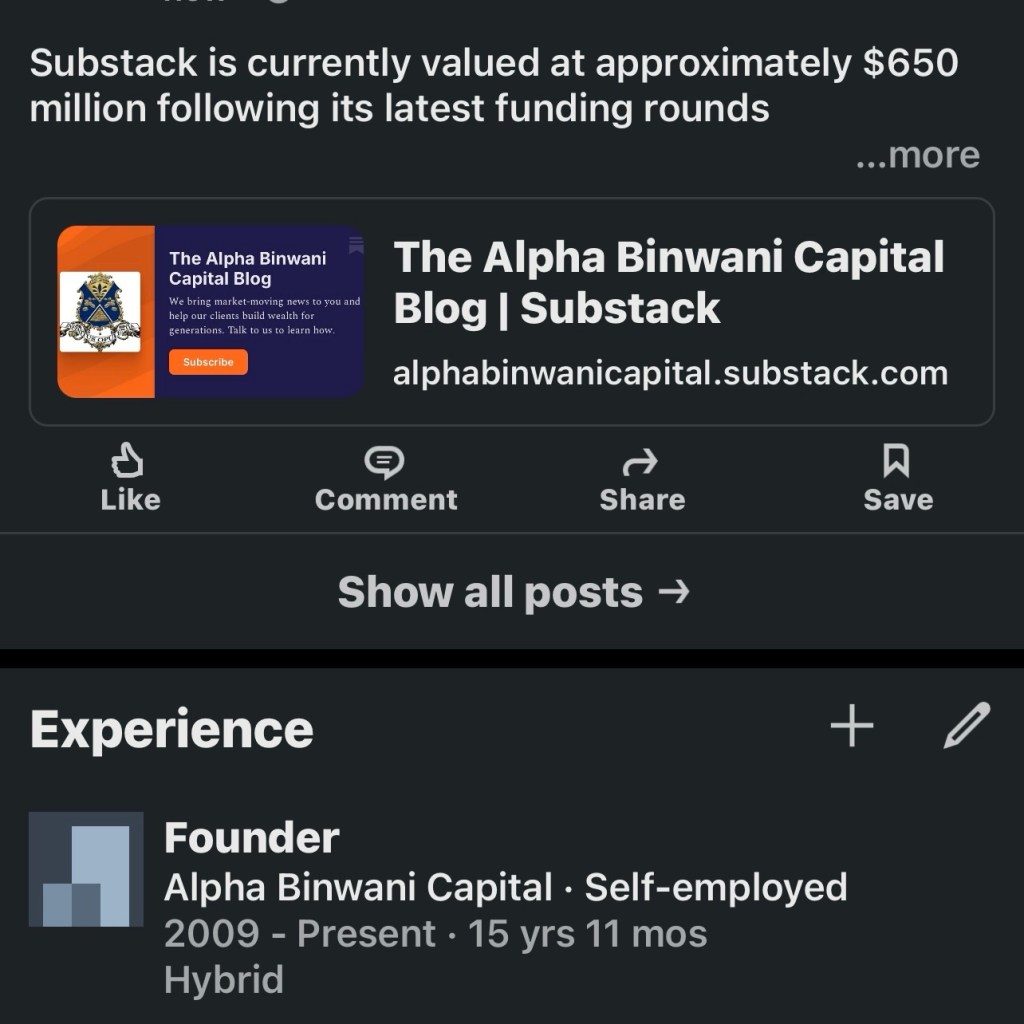
Task: Add new experience with plus icon
Action: [x=852, y=726]
